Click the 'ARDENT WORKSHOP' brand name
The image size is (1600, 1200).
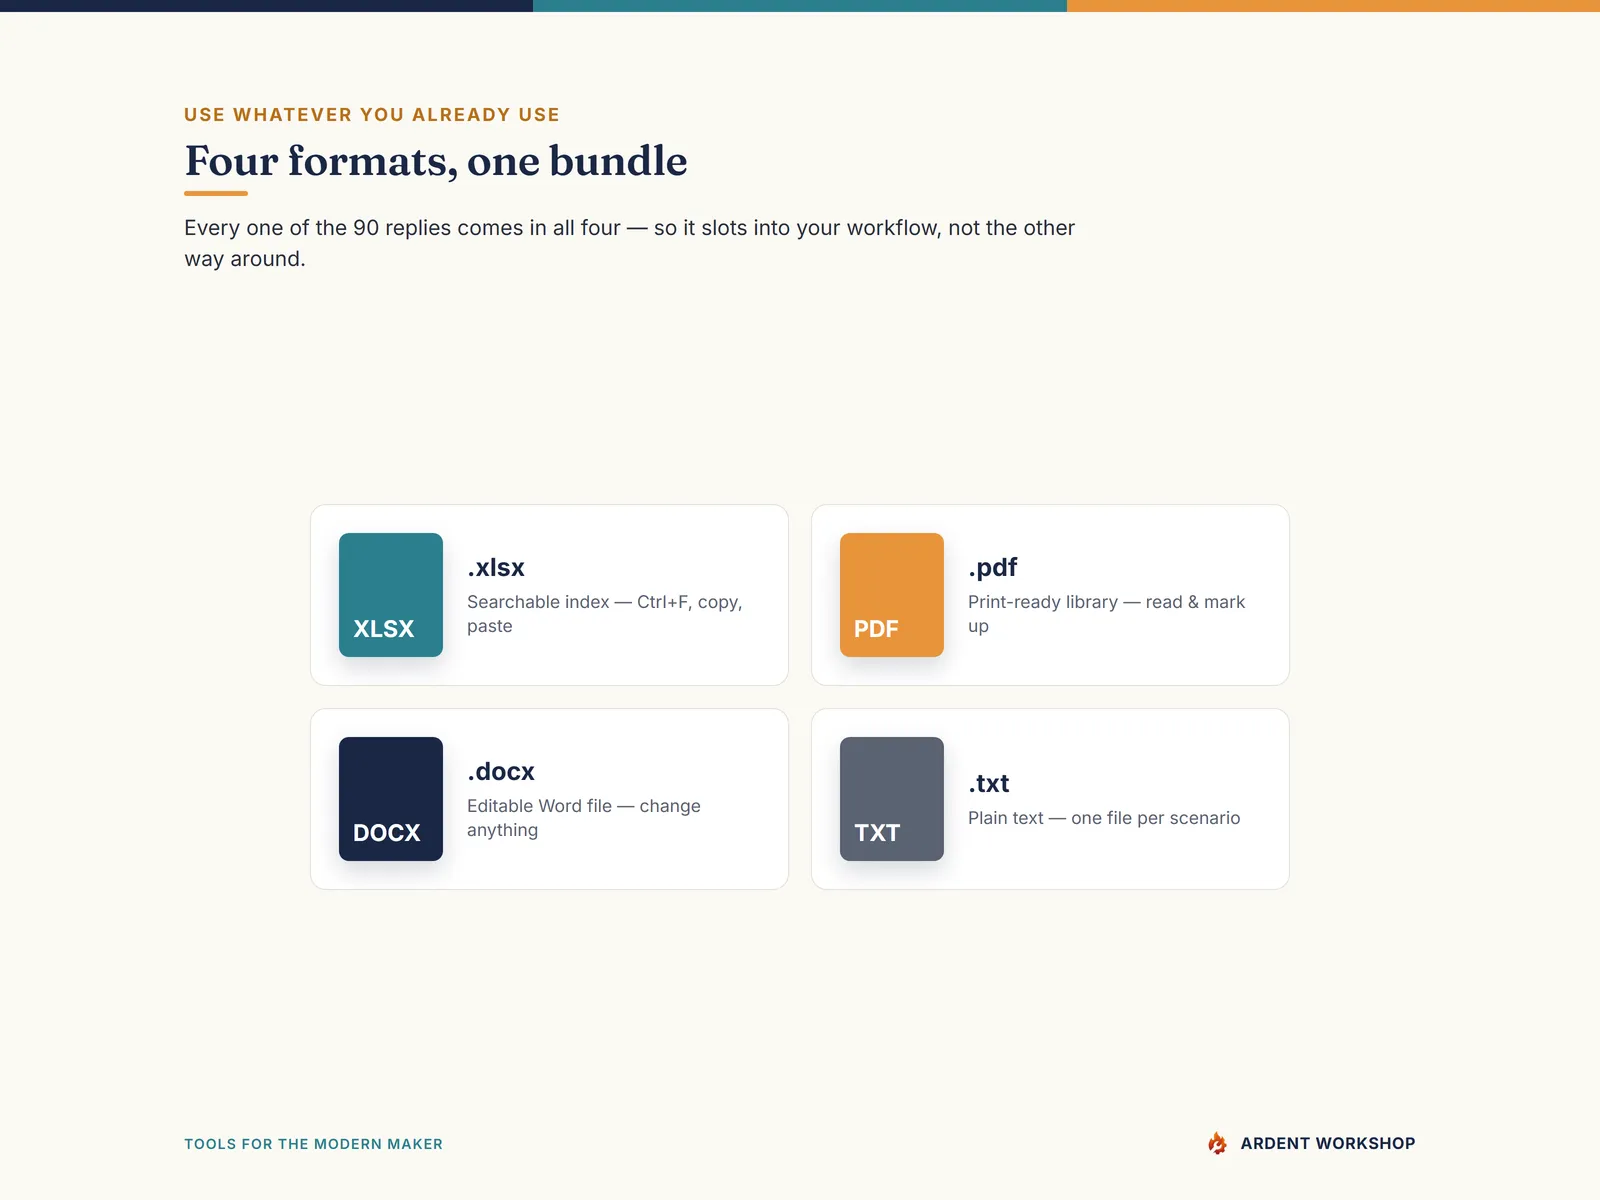pyautogui.click(x=1328, y=1143)
